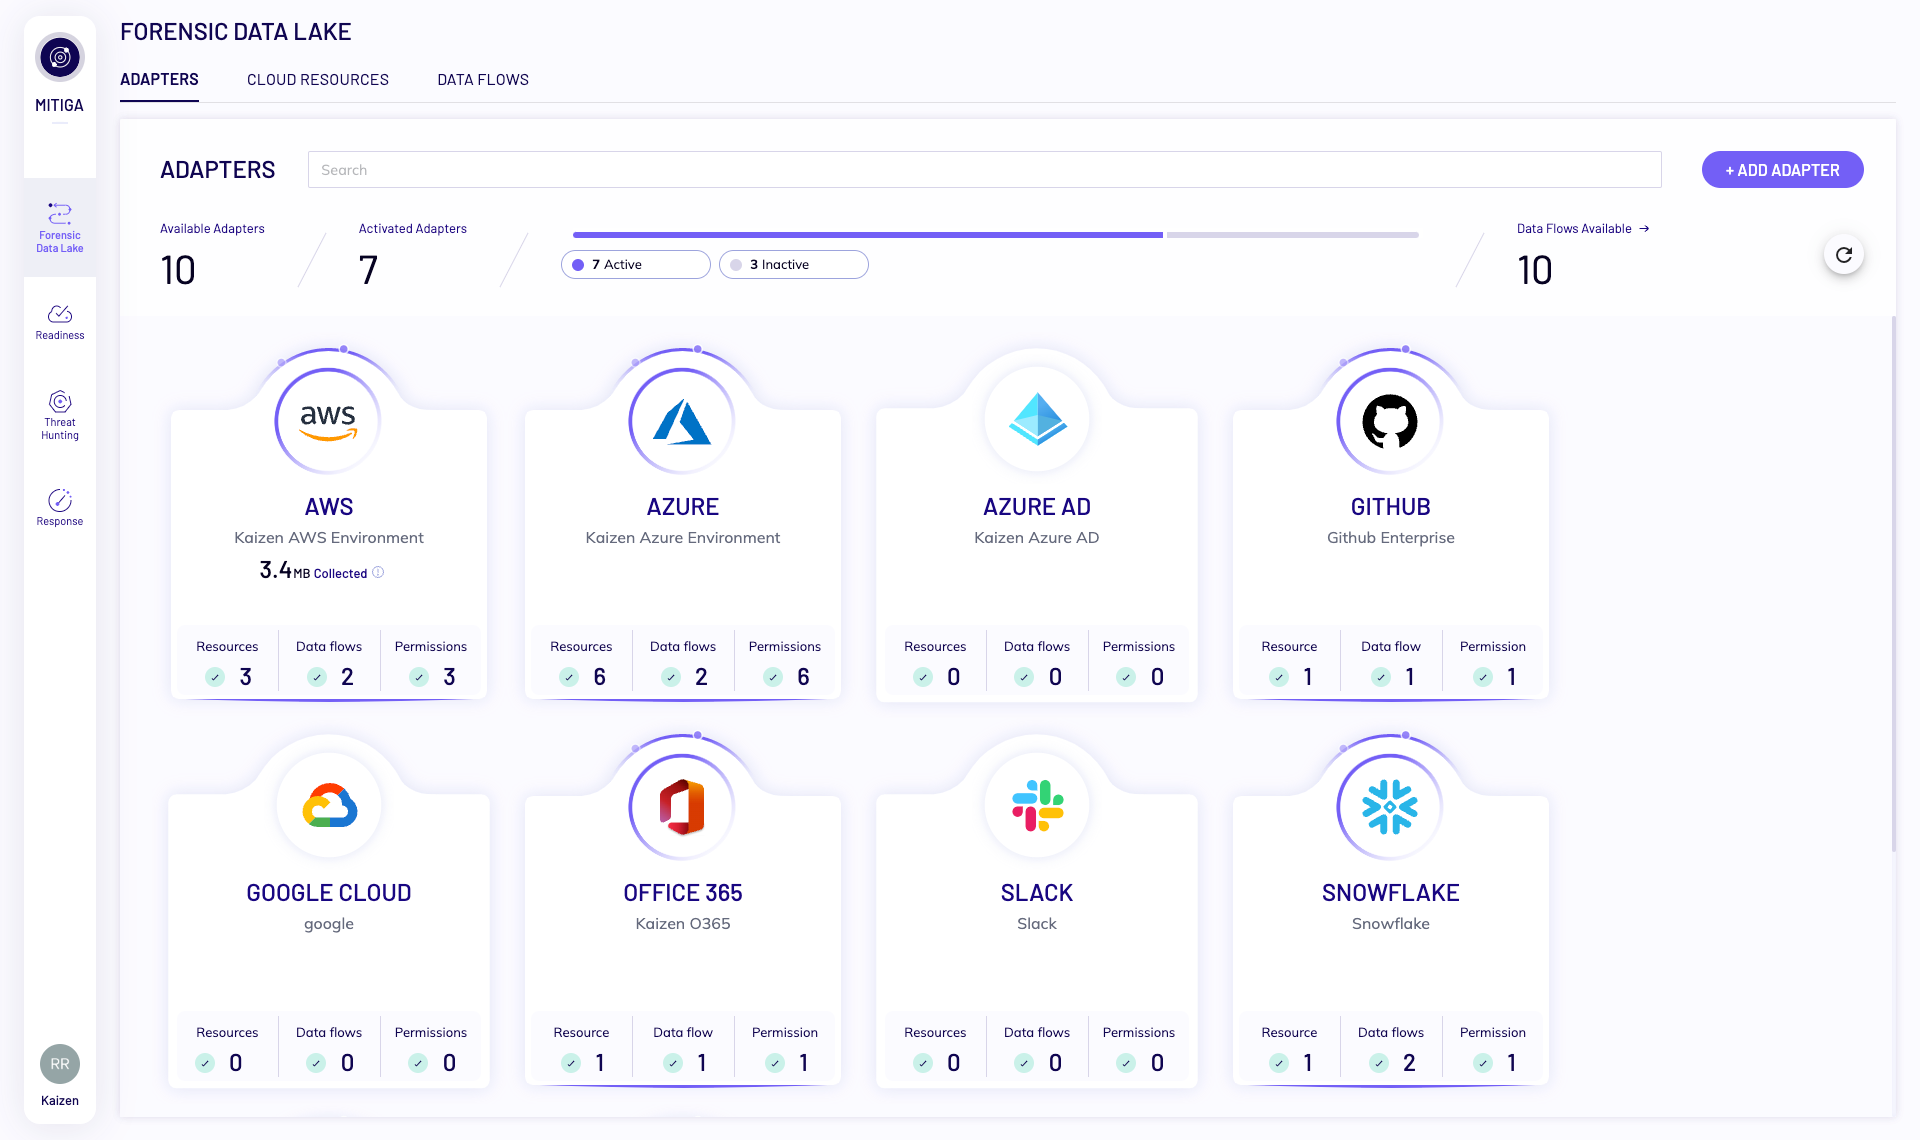Open the Readiness section in sidebar
The height and width of the screenshot is (1140, 1920).
(59, 320)
